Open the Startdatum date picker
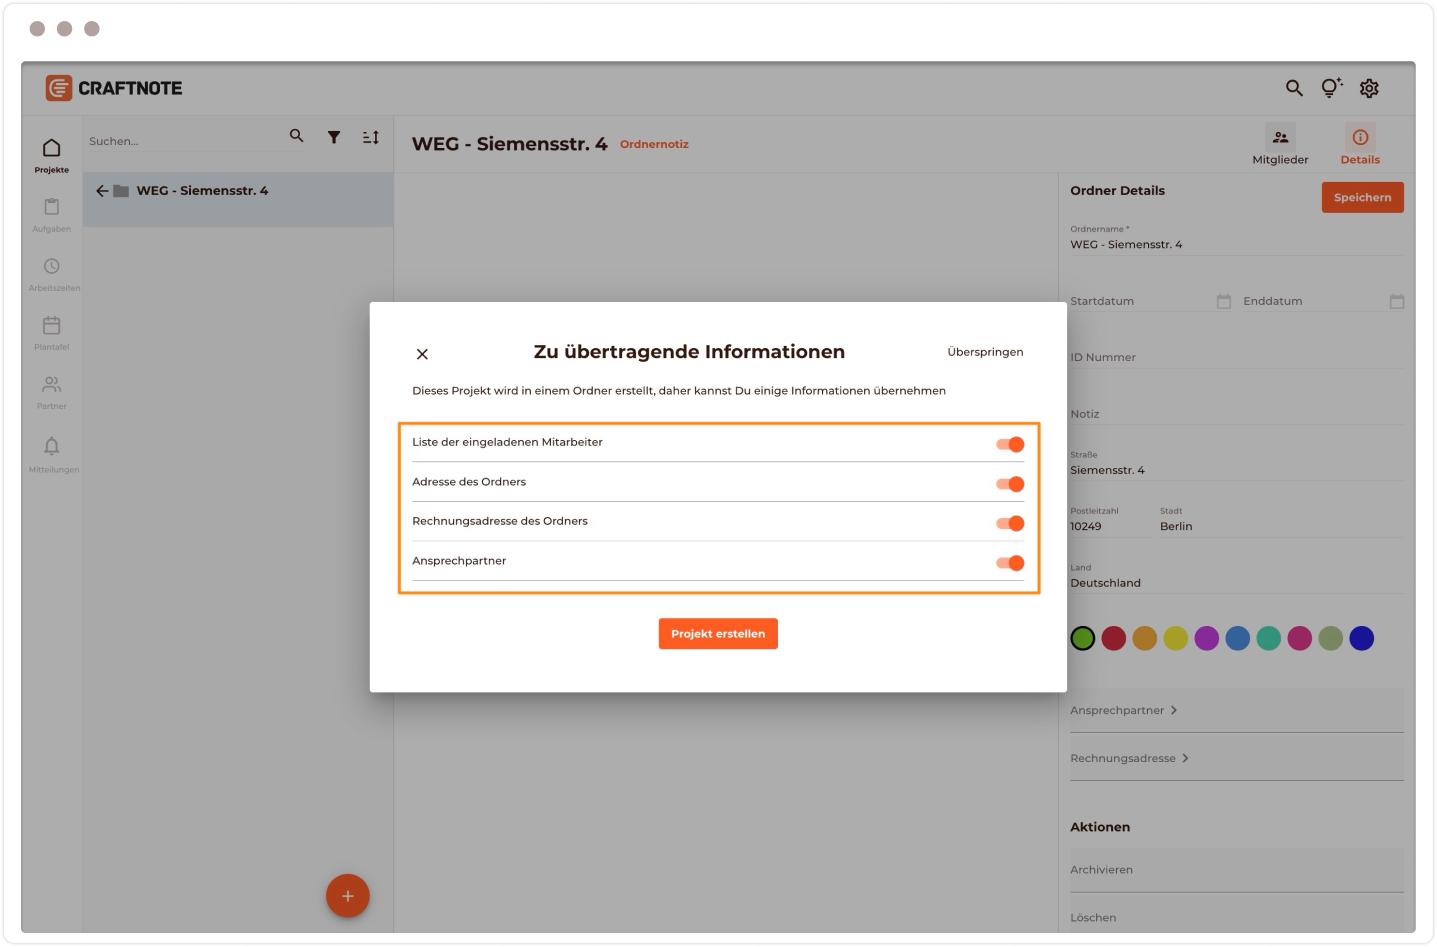 pos(1223,301)
